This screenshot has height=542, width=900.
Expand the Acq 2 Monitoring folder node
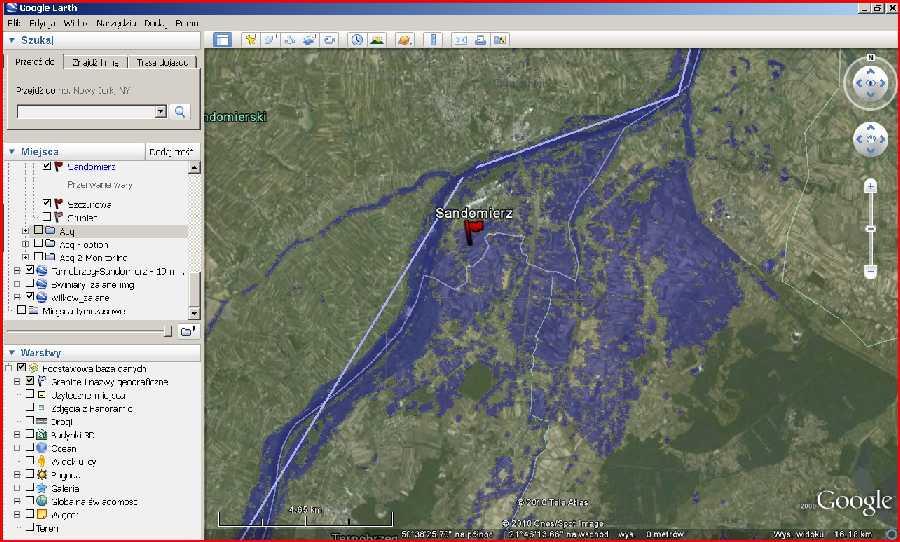click(x=25, y=257)
